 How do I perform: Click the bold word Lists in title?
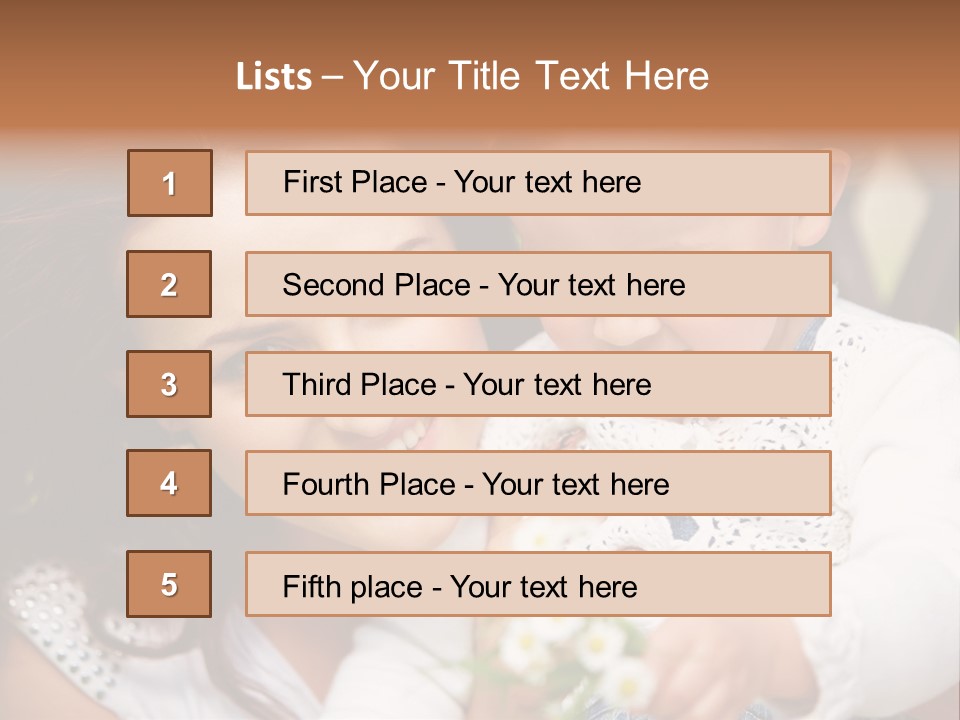(274, 77)
